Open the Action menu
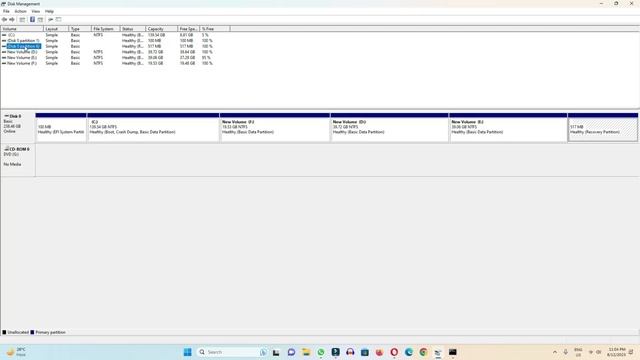Screen dimensions: 640x360 tap(20, 11)
